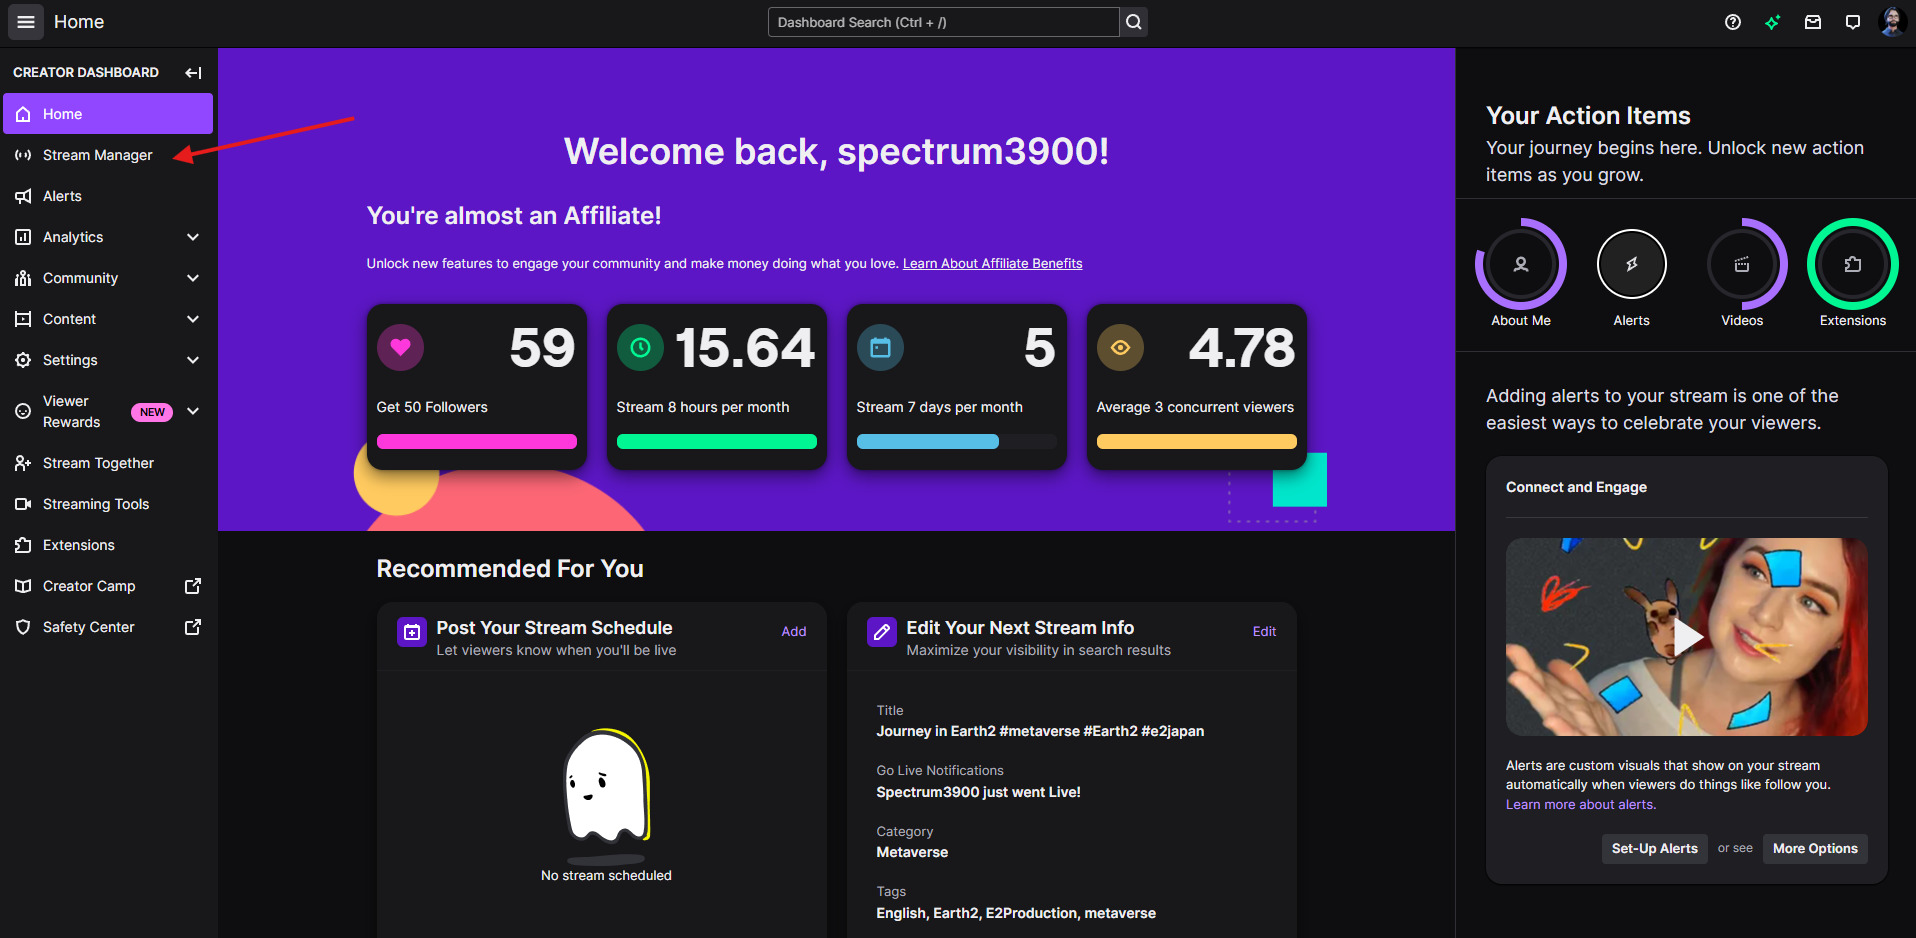Click the hamburger menu icon
The image size is (1916, 938).
point(26,22)
